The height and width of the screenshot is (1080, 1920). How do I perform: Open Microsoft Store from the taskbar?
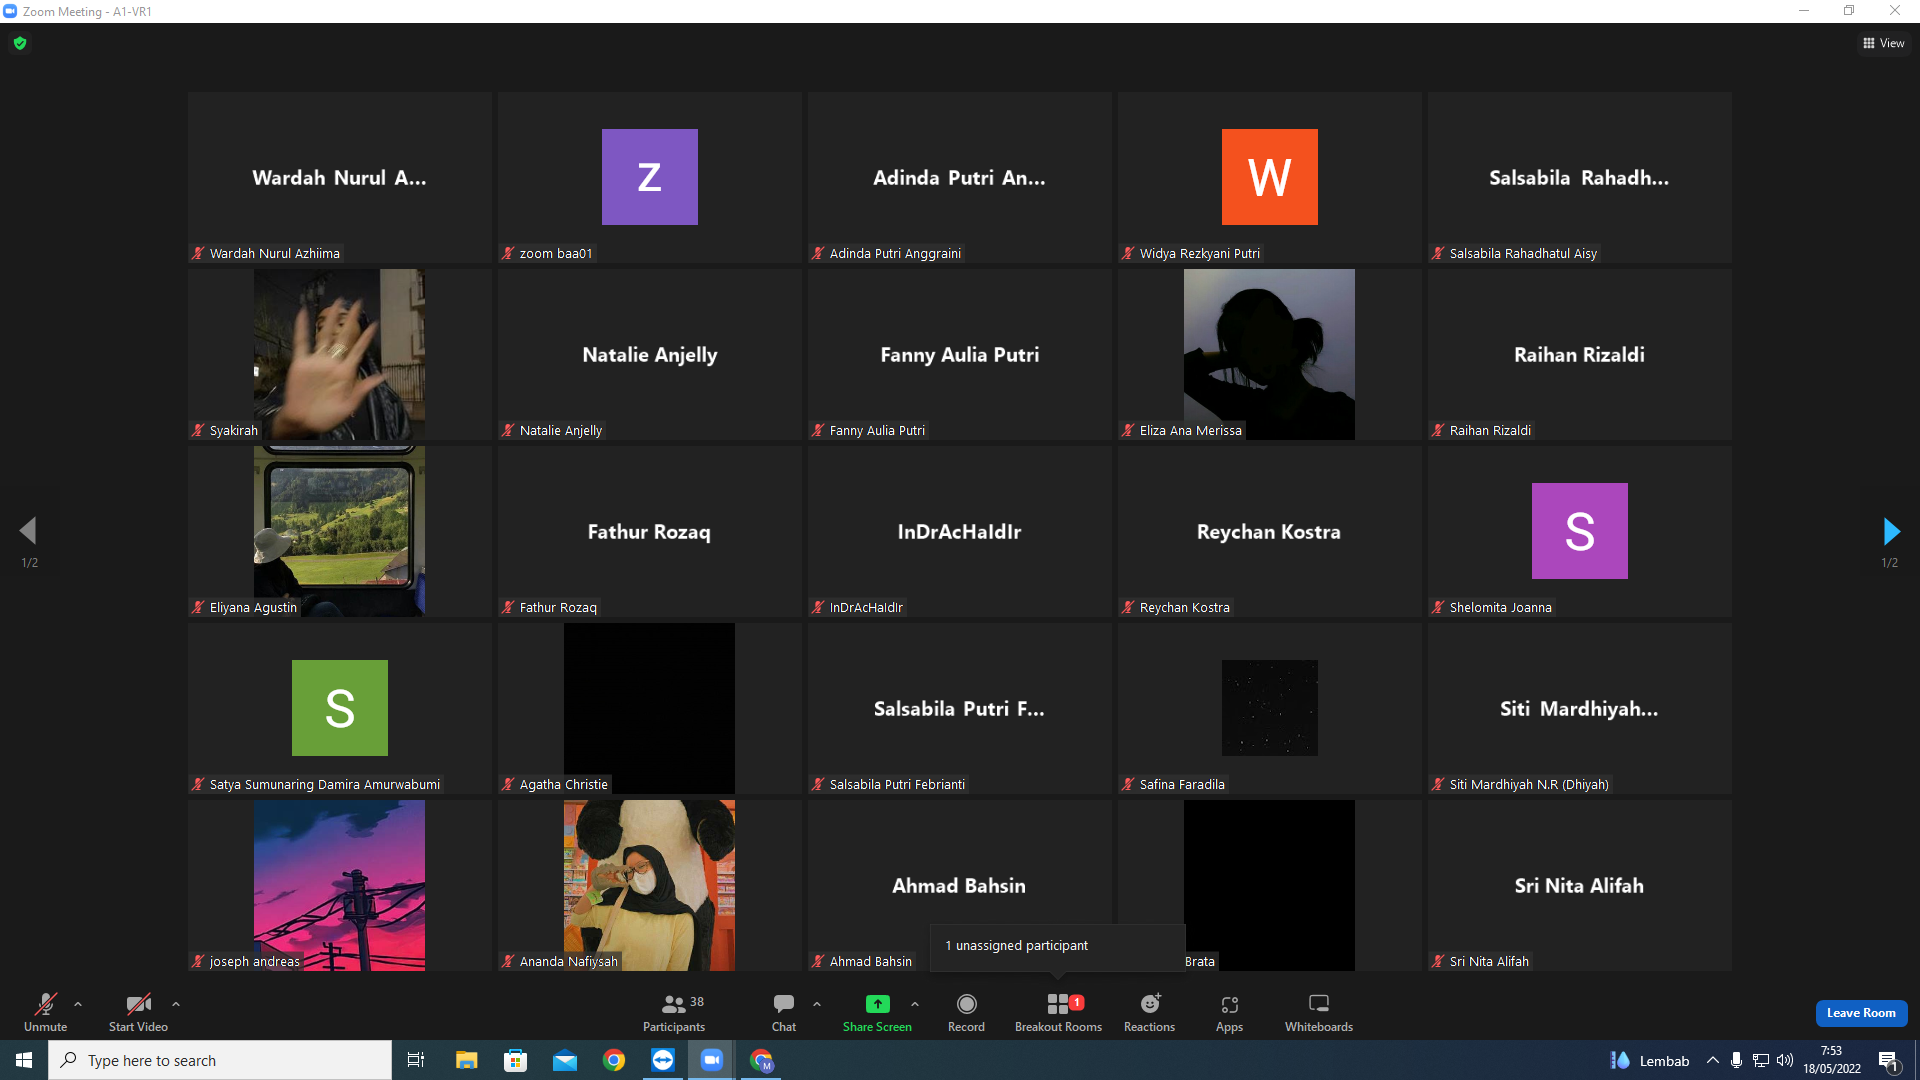(x=515, y=1060)
